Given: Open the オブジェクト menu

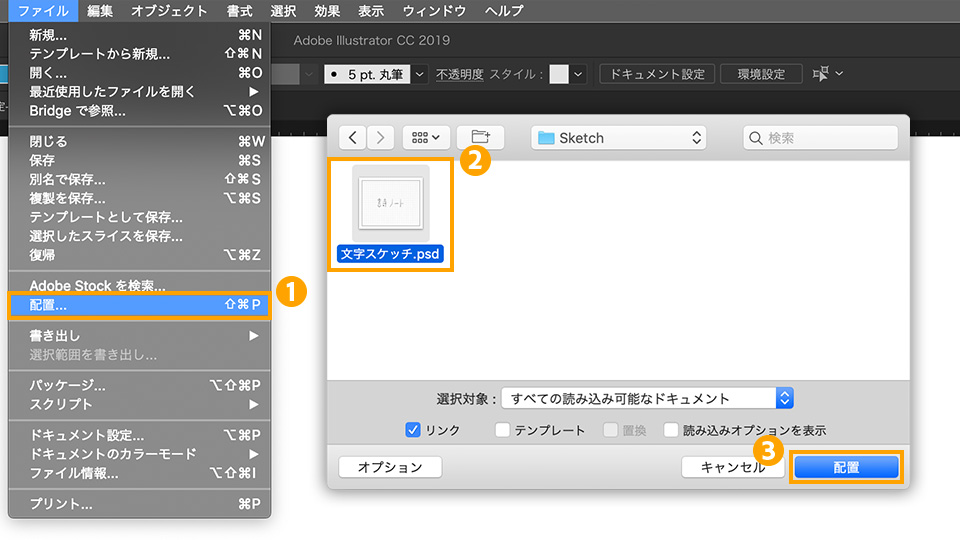Looking at the screenshot, I should point(169,11).
